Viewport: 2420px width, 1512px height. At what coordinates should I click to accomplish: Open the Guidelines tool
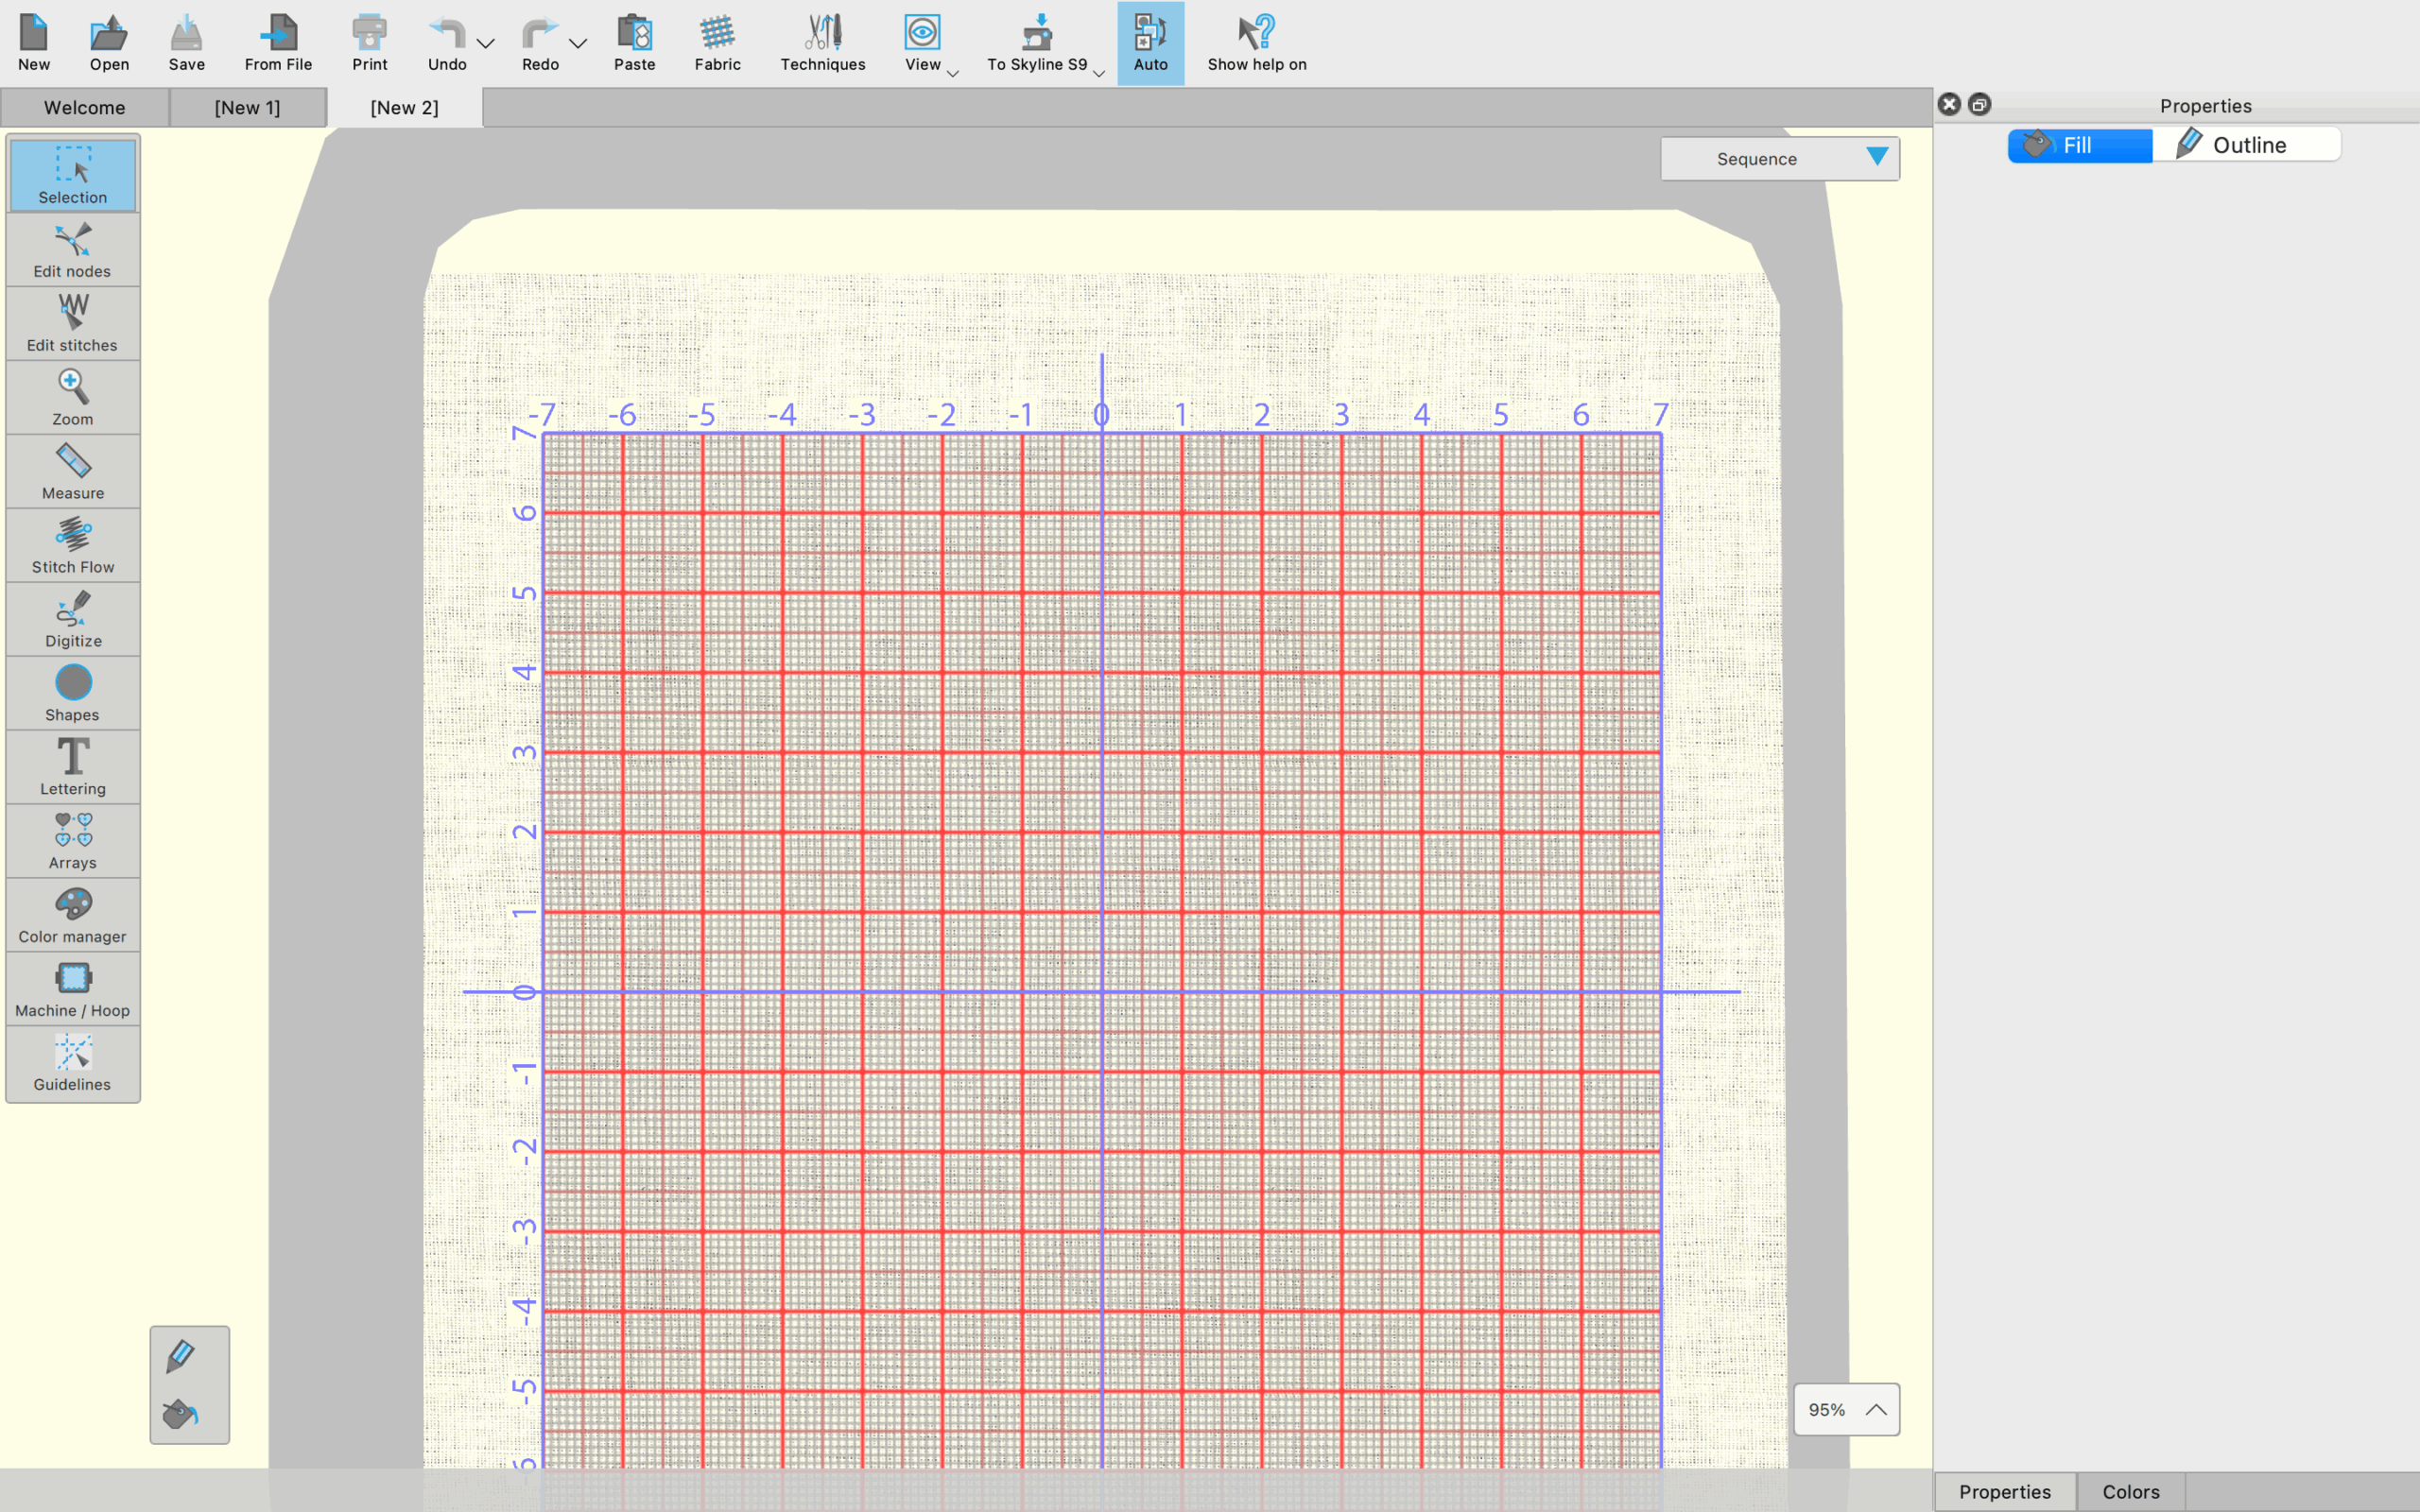coord(72,1064)
